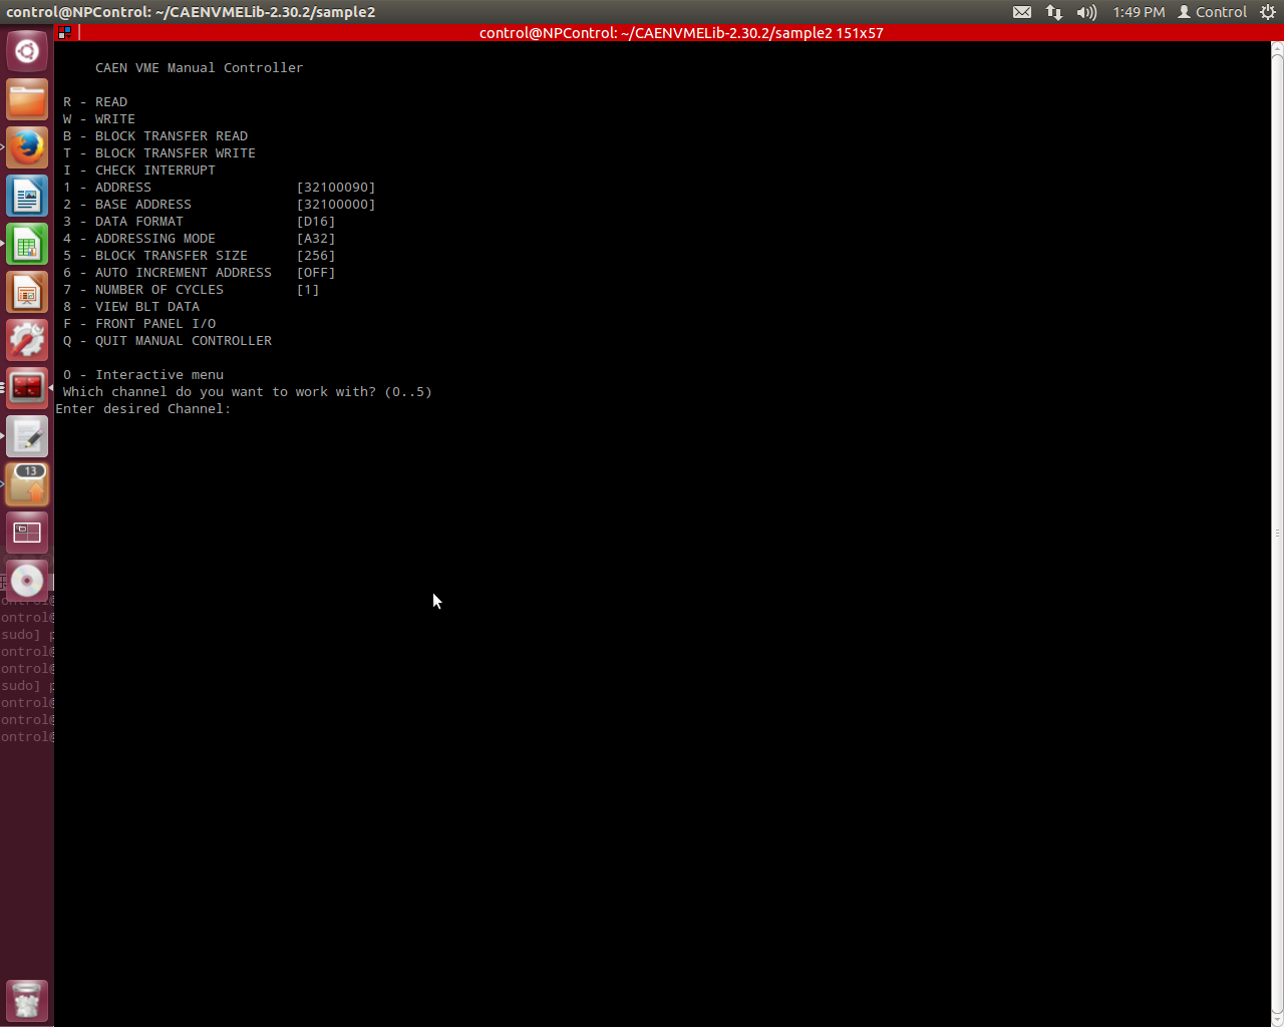Open the text editor dock icon
Viewport: 1284px width, 1027px height.
click(x=27, y=436)
